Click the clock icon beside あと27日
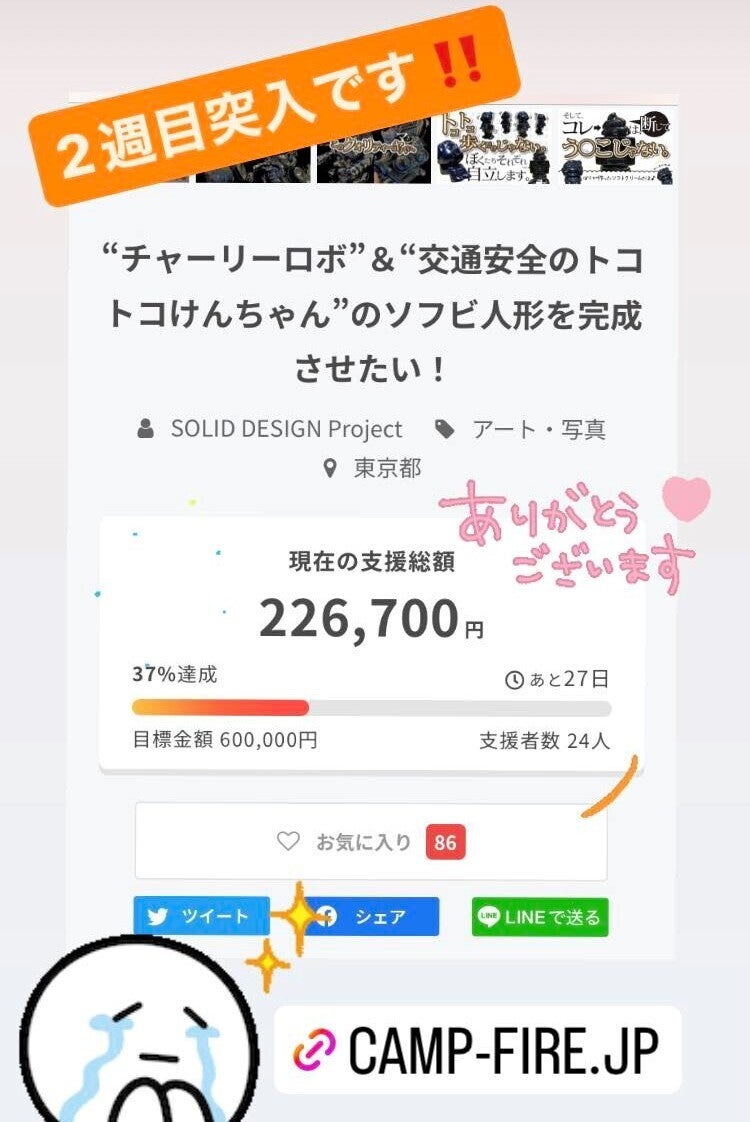Viewport: 750px width, 1122px height. click(x=514, y=680)
